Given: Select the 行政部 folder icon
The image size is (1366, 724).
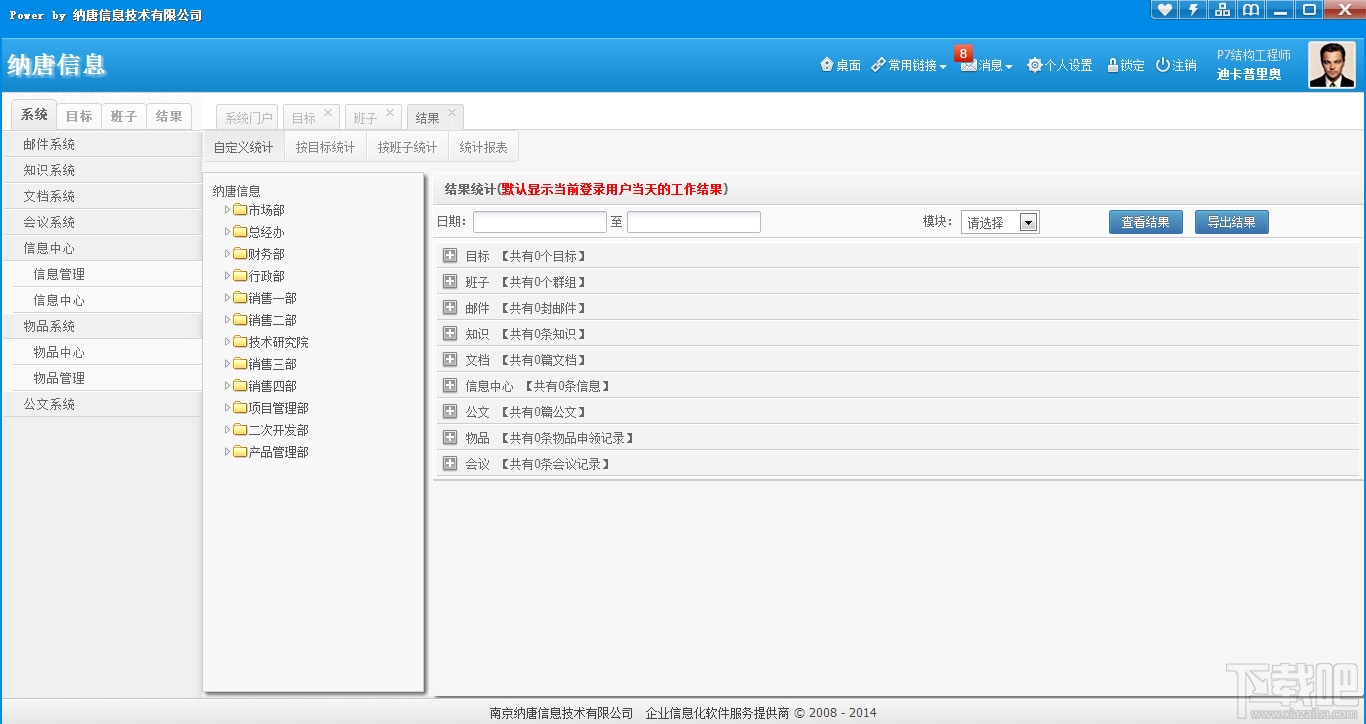Looking at the screenshot, I should (240, 276).
